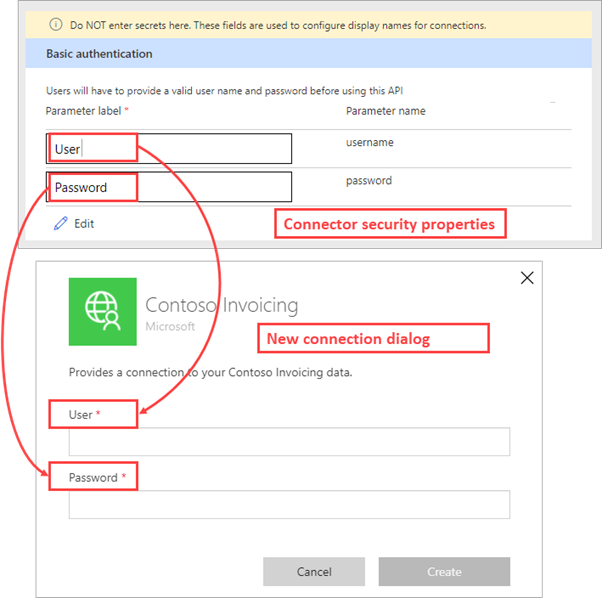
Task: Click the 'Parameter name' column heading
Action: coord(386,111)
